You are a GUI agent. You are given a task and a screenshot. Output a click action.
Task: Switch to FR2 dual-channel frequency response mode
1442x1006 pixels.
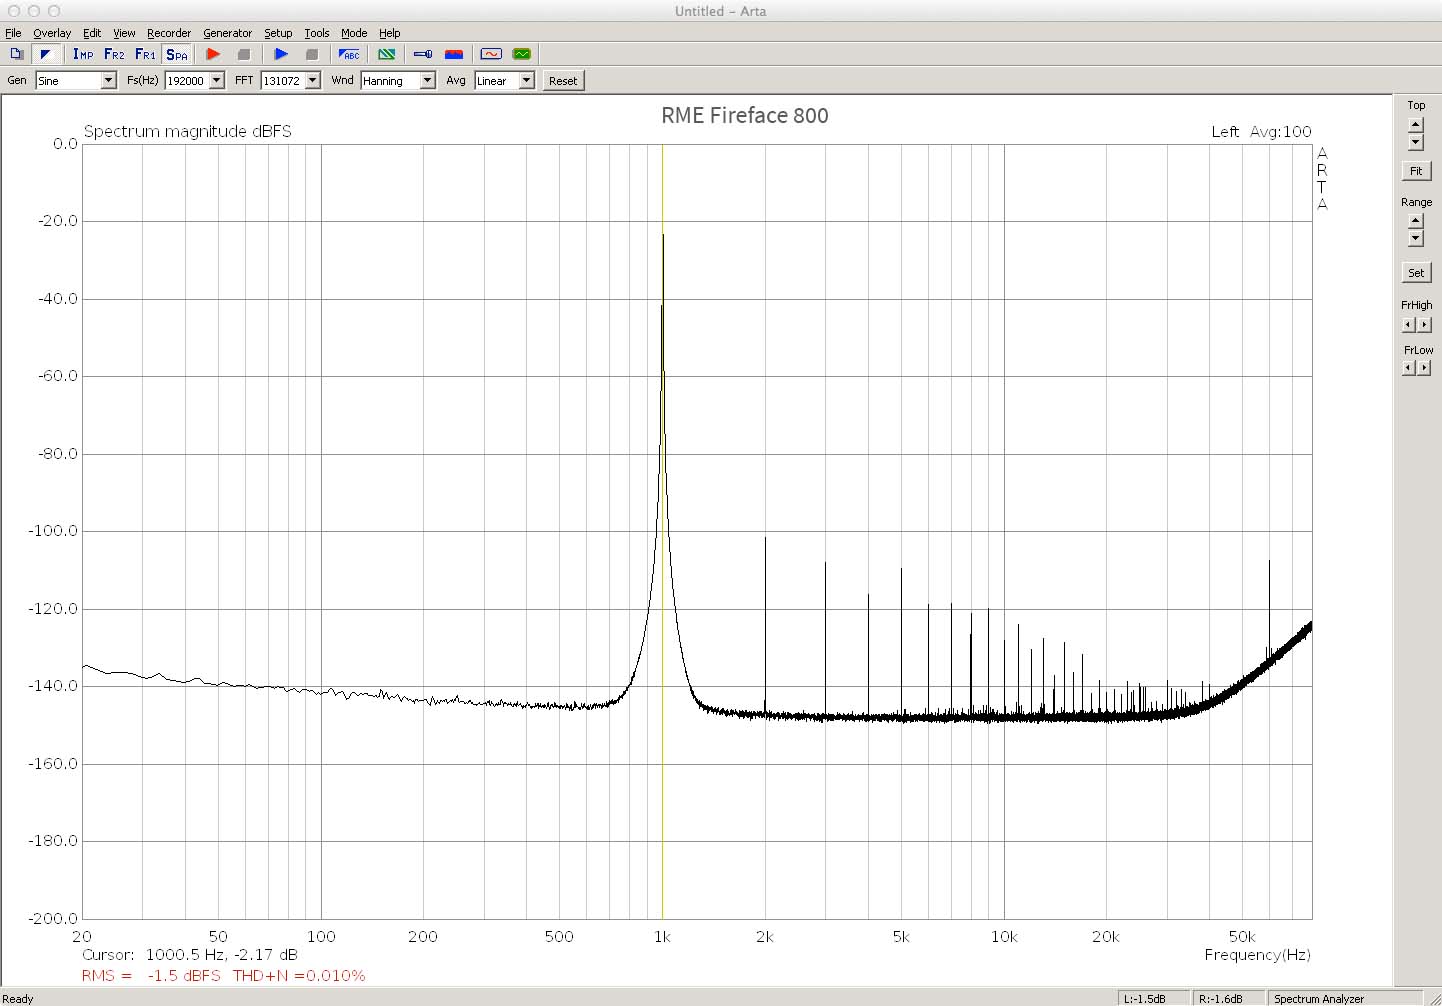pyautogui.click(x=114, y=54)
